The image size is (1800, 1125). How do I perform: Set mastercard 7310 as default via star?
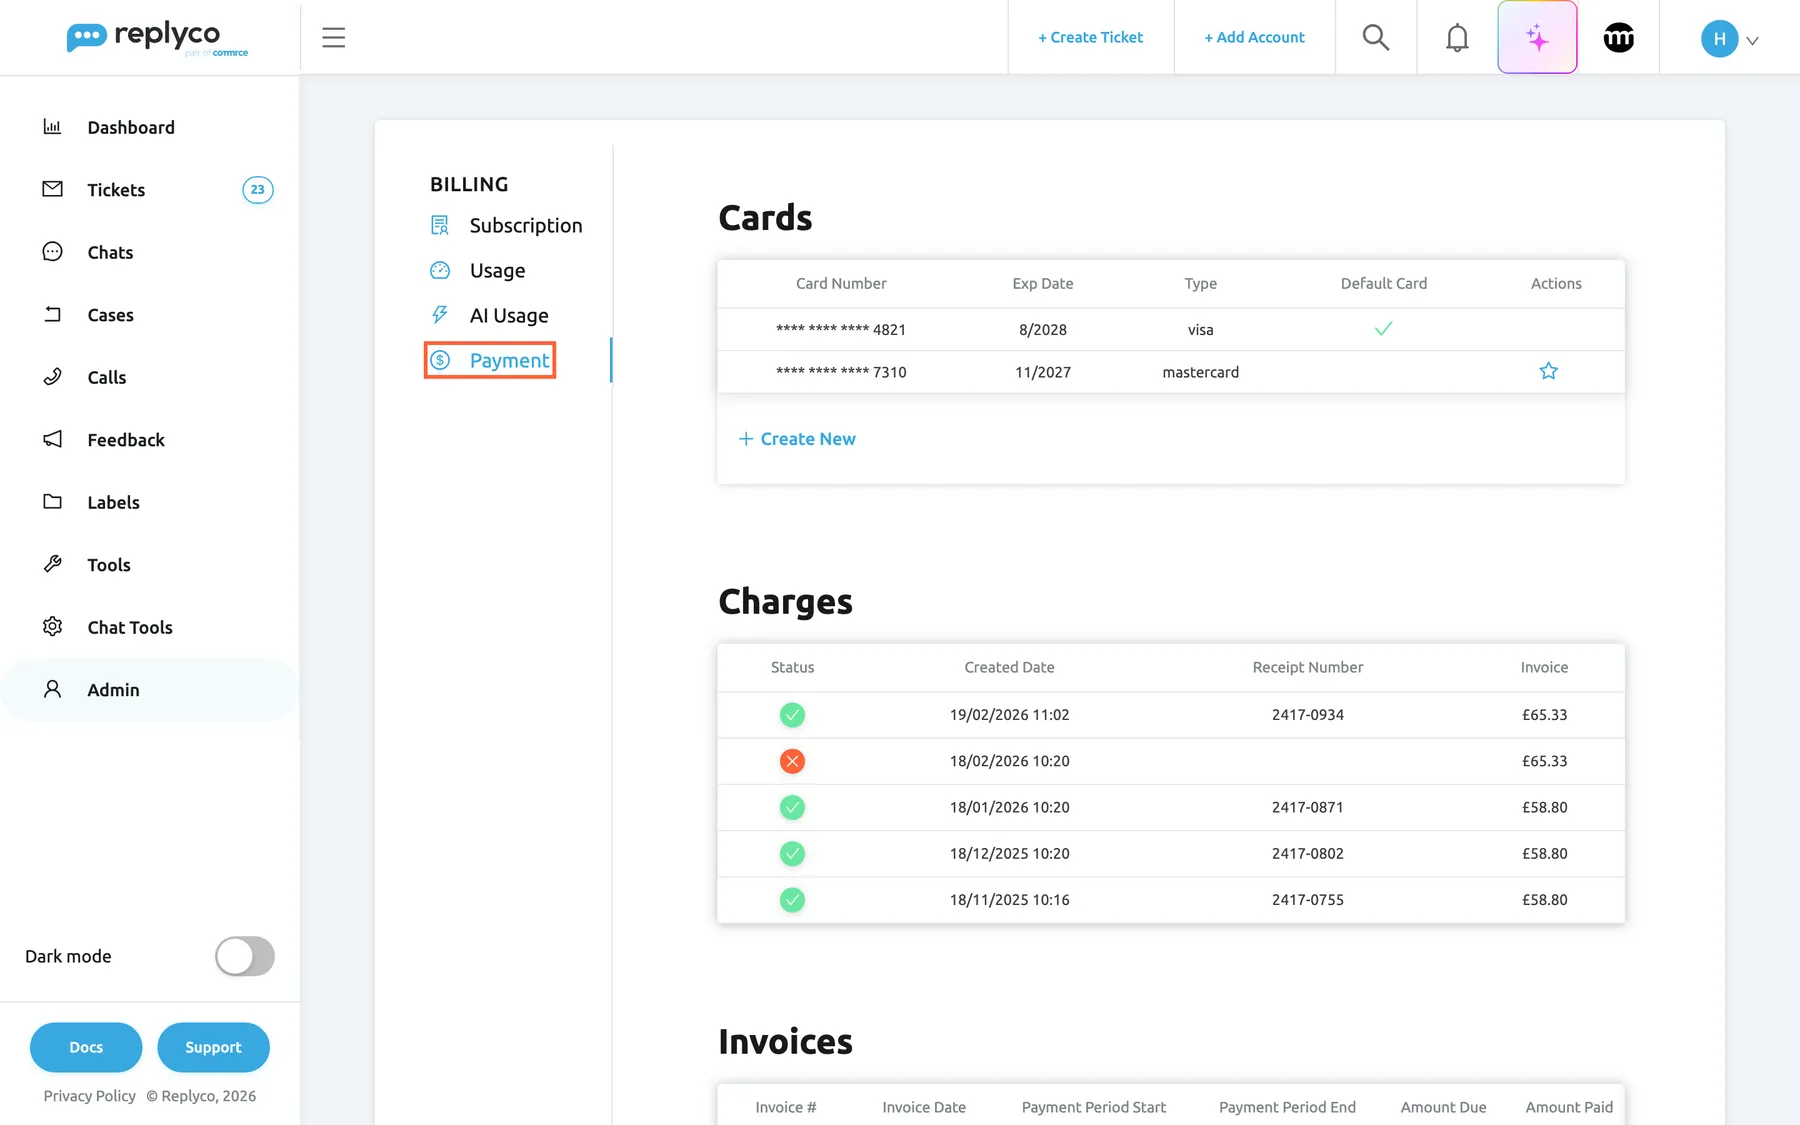tap(1548, 371)
